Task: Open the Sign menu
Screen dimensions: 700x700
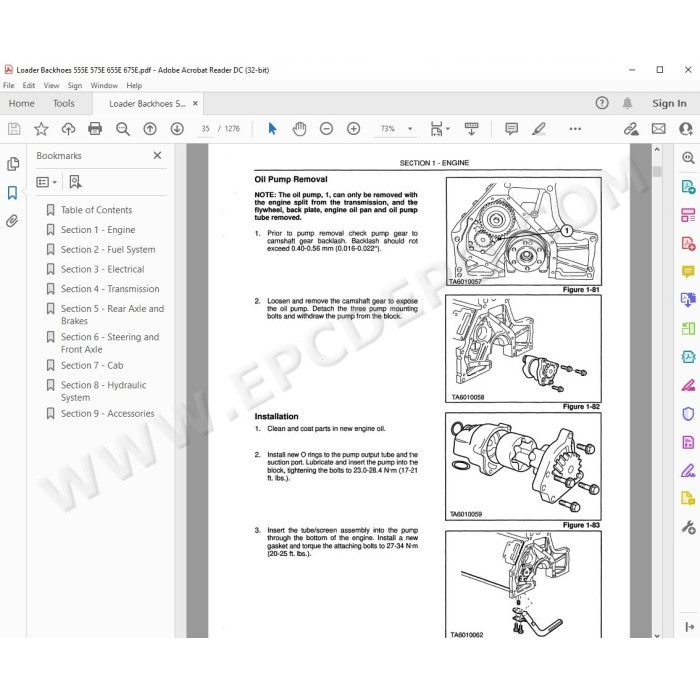Action: 75,85
